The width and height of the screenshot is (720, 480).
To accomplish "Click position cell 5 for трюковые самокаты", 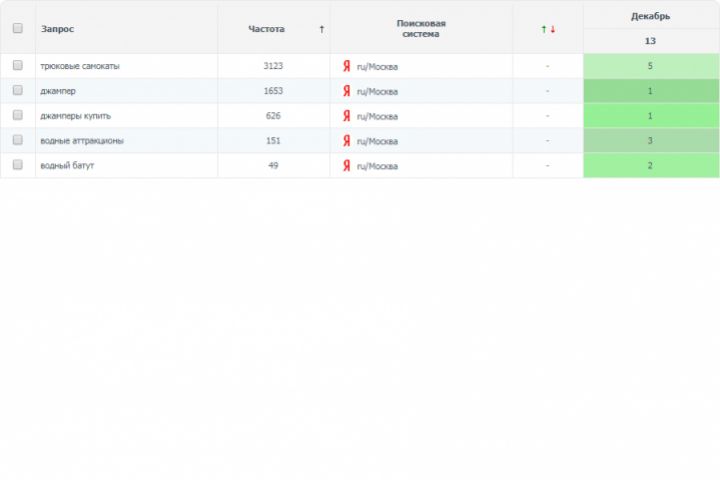I will point(651,66).
